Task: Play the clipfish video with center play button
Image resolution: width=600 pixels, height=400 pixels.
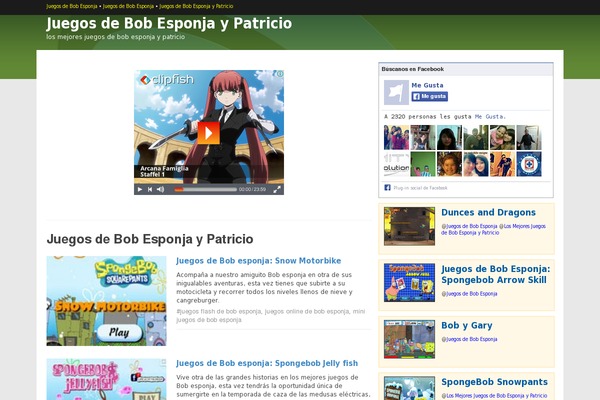Action: [209, 133]
